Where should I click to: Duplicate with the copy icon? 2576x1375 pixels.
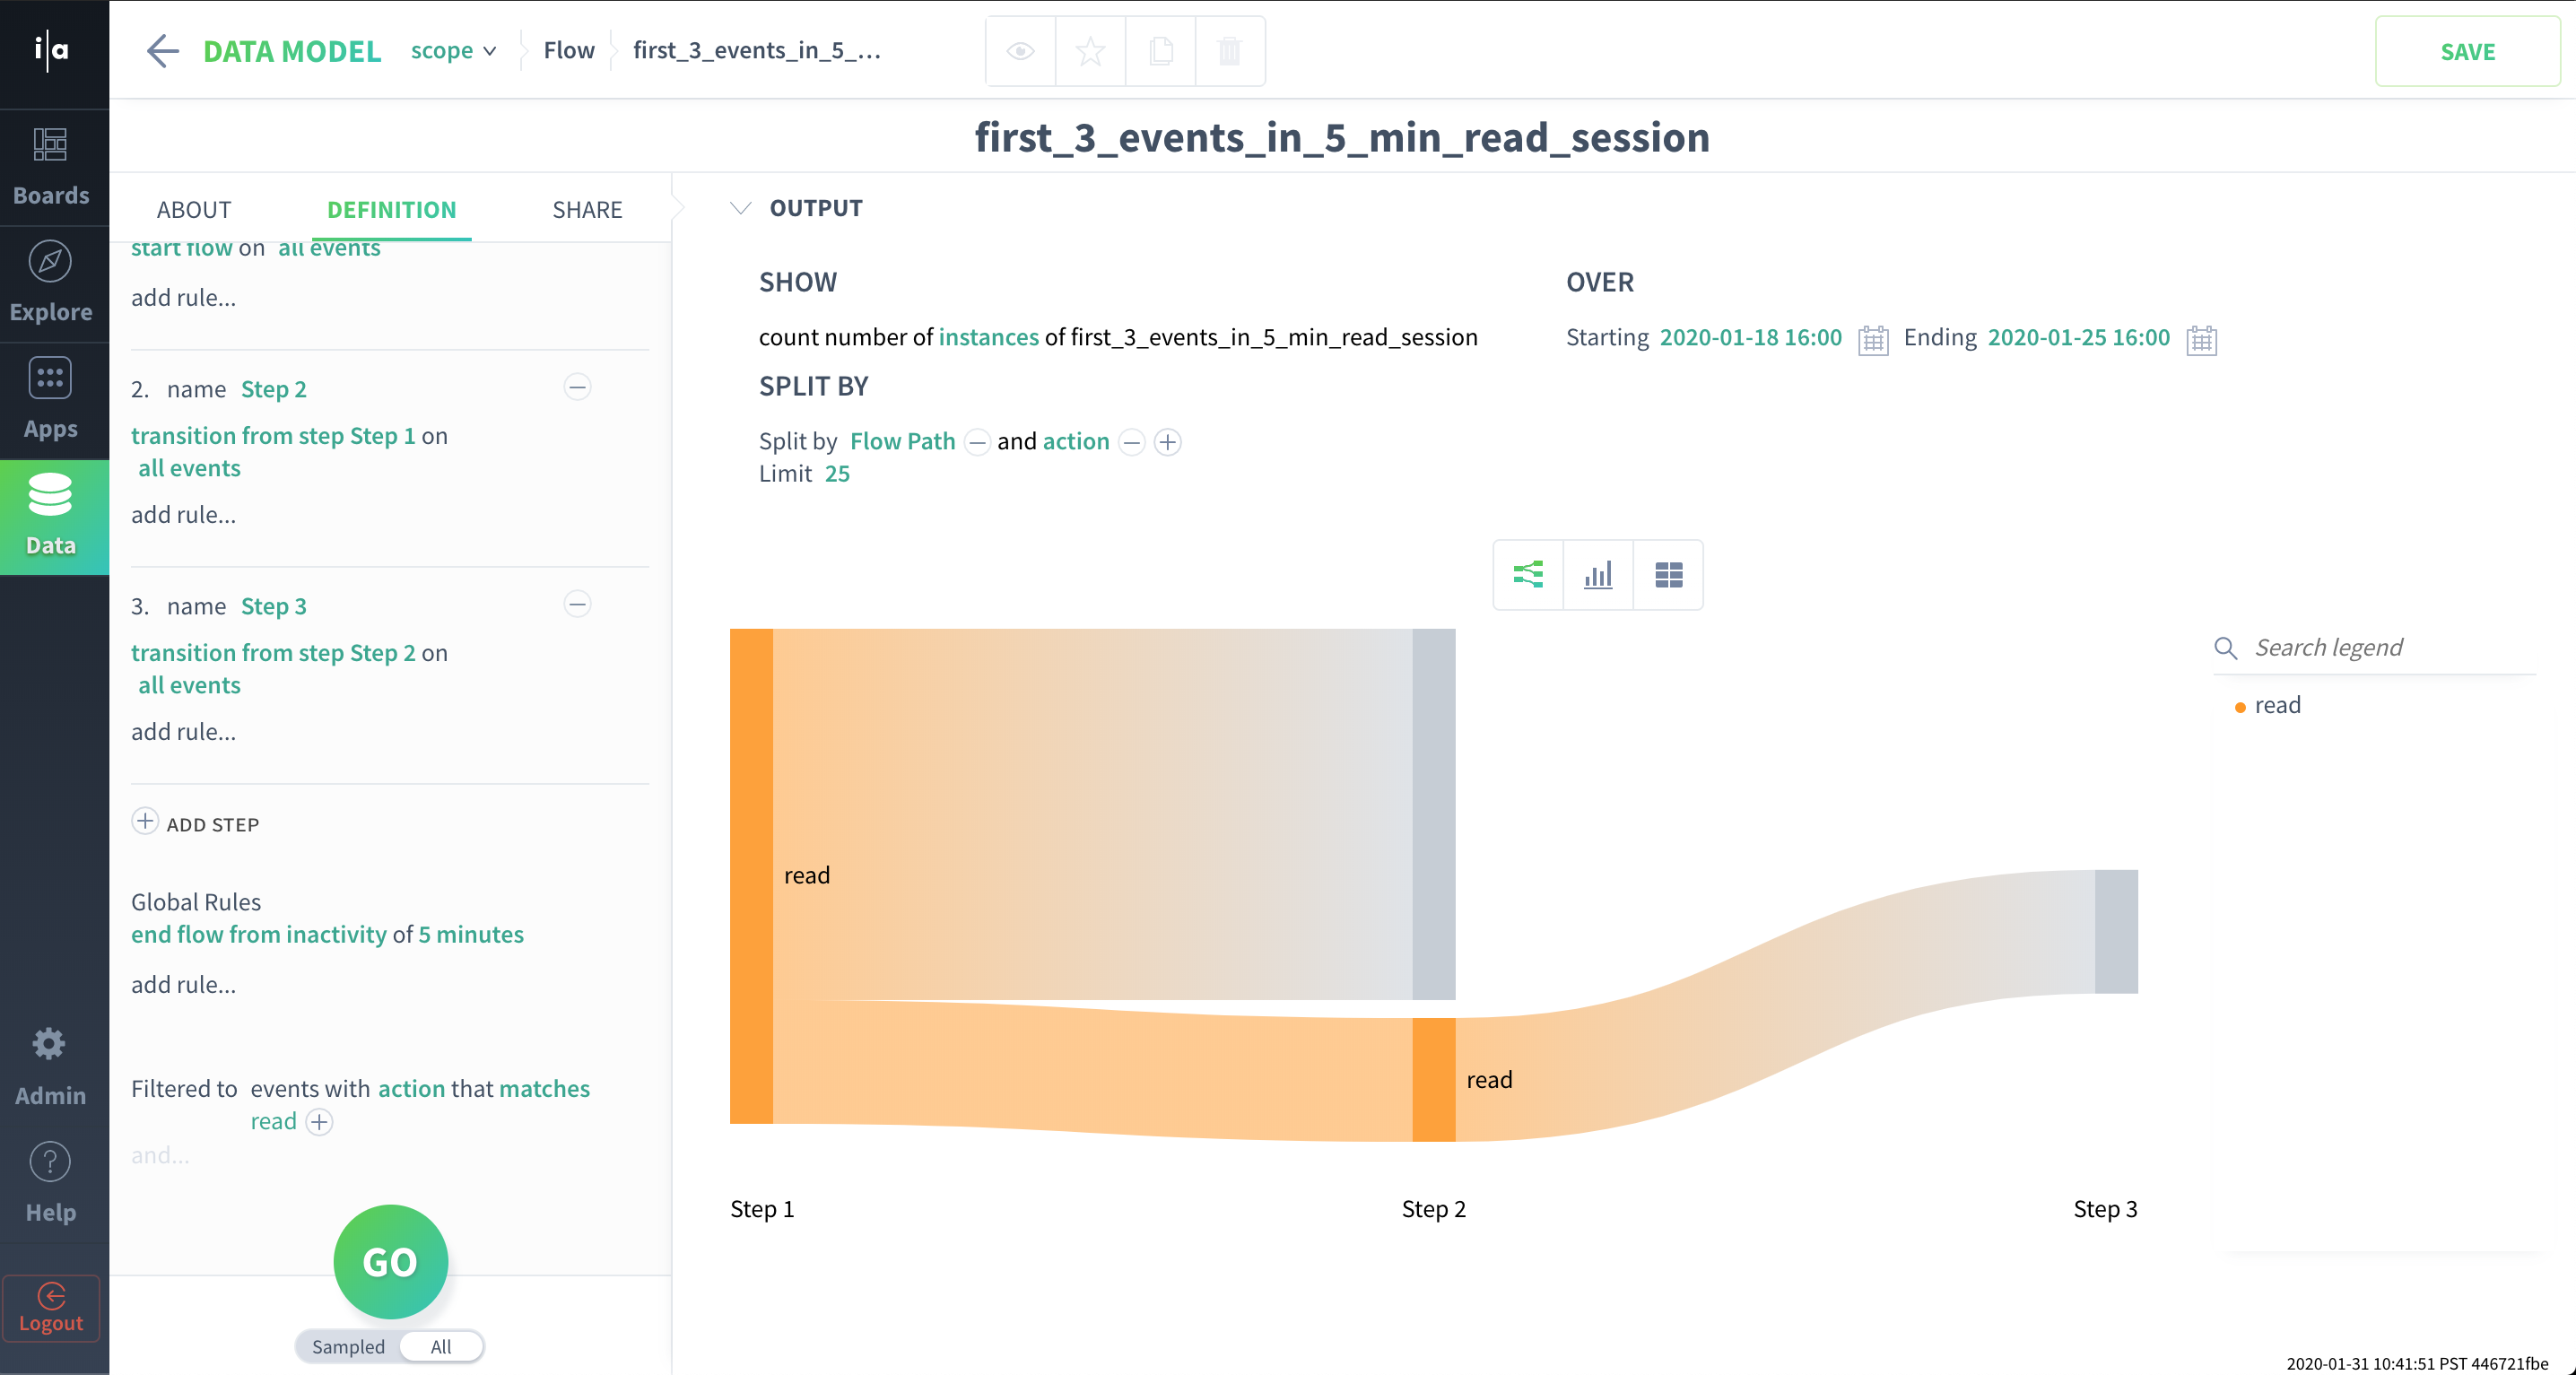click(1160, 51)
